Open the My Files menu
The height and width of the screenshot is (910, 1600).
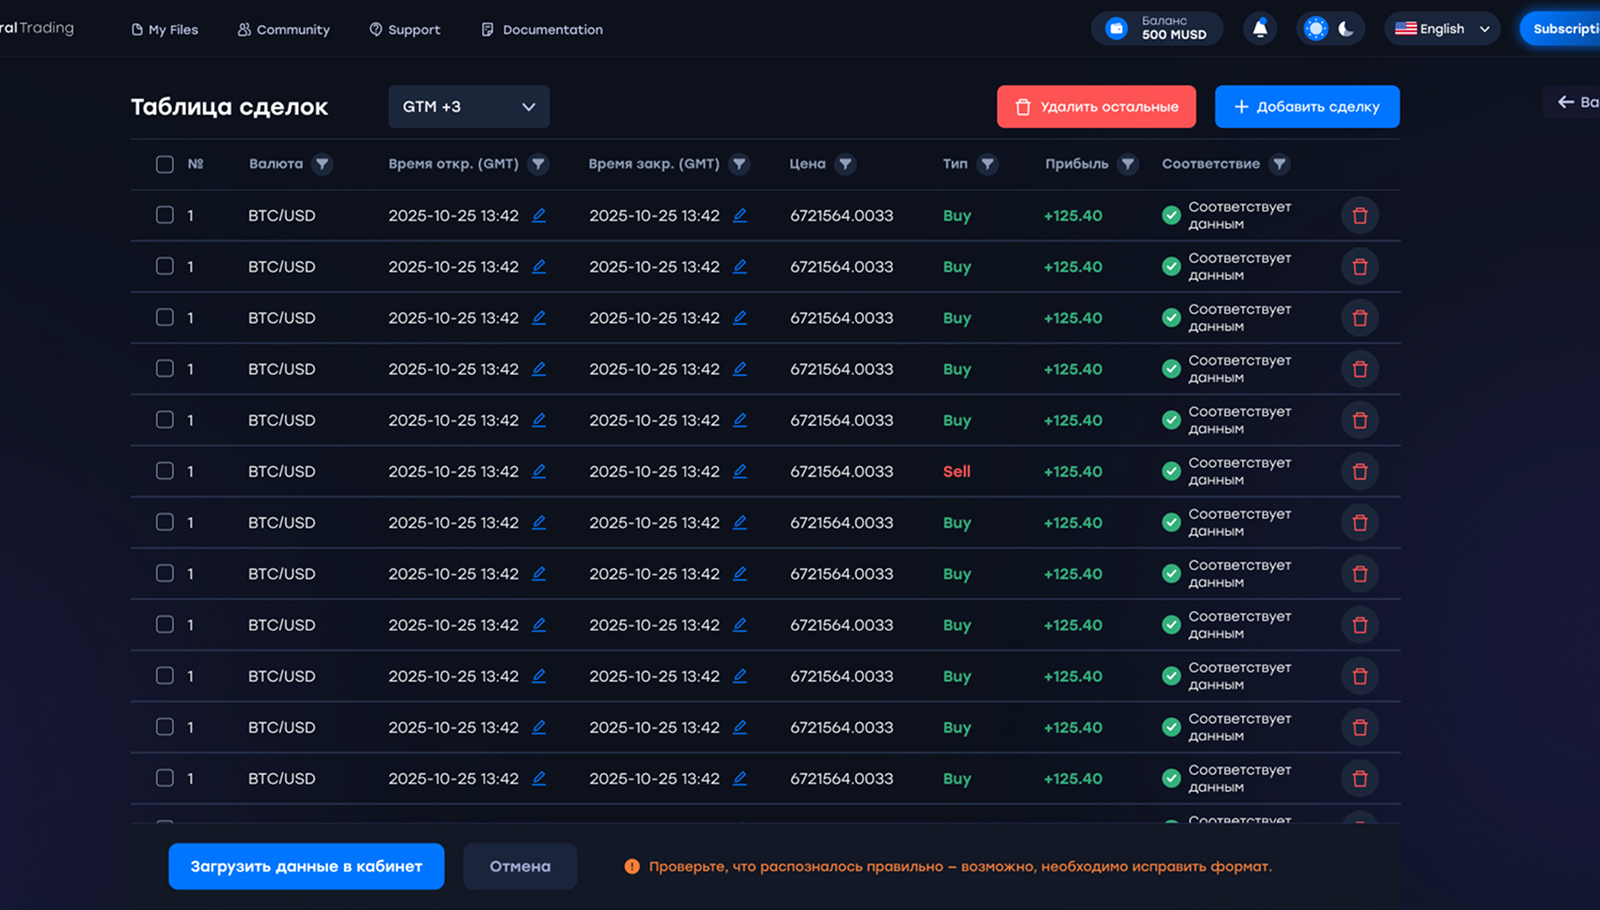tap(165, 29)
